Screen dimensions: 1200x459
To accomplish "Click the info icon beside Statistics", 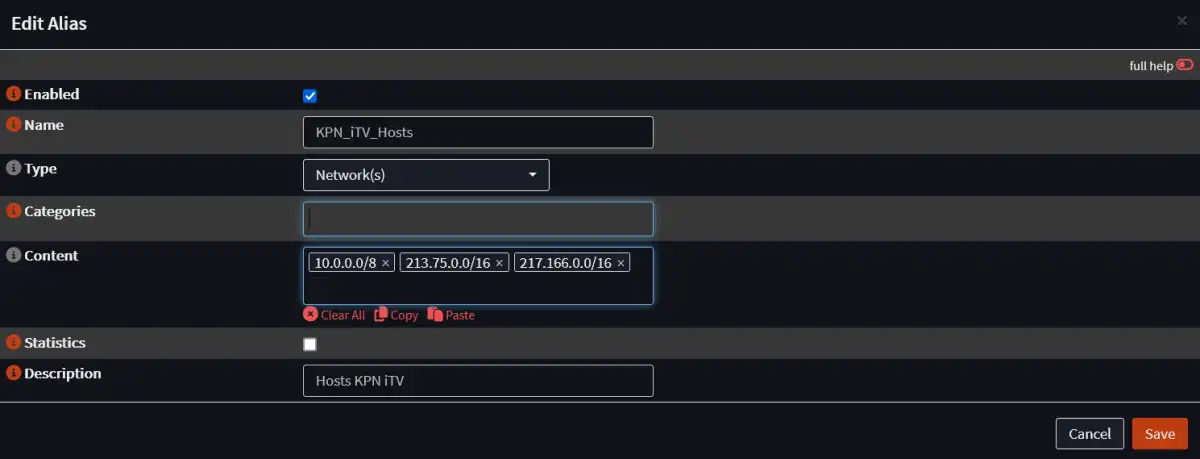I will point(14,343).
